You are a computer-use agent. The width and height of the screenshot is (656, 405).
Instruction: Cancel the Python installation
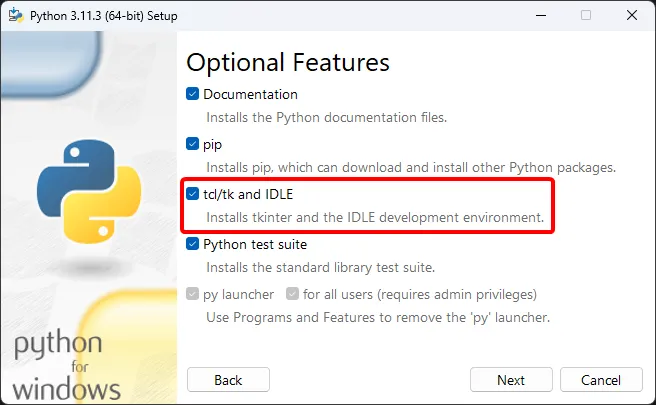click(x=601, y=380)
